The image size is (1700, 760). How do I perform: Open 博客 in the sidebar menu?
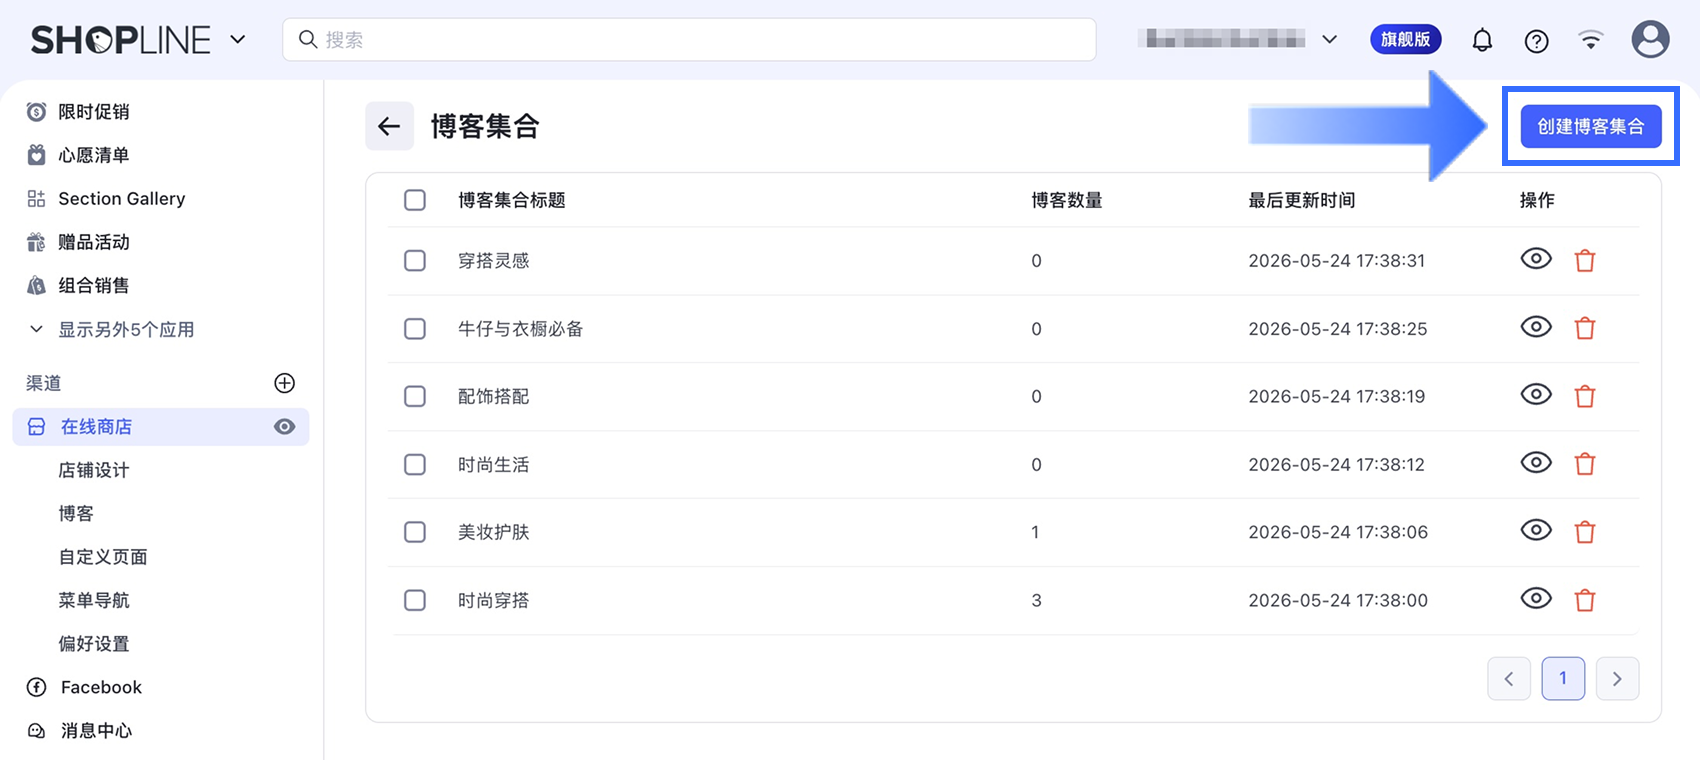[76, 513]
